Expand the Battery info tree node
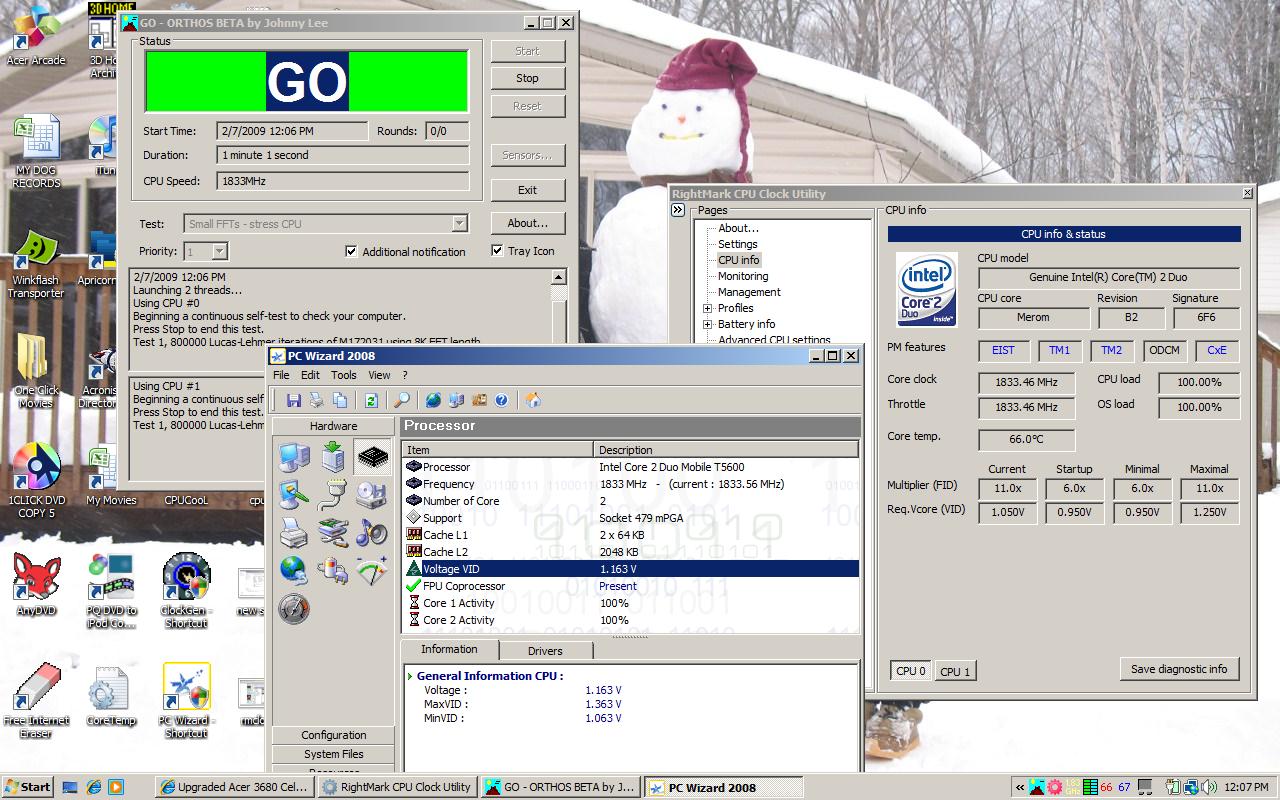Image resolution: width=1280 pixels, height=800 pixels. 707,324
